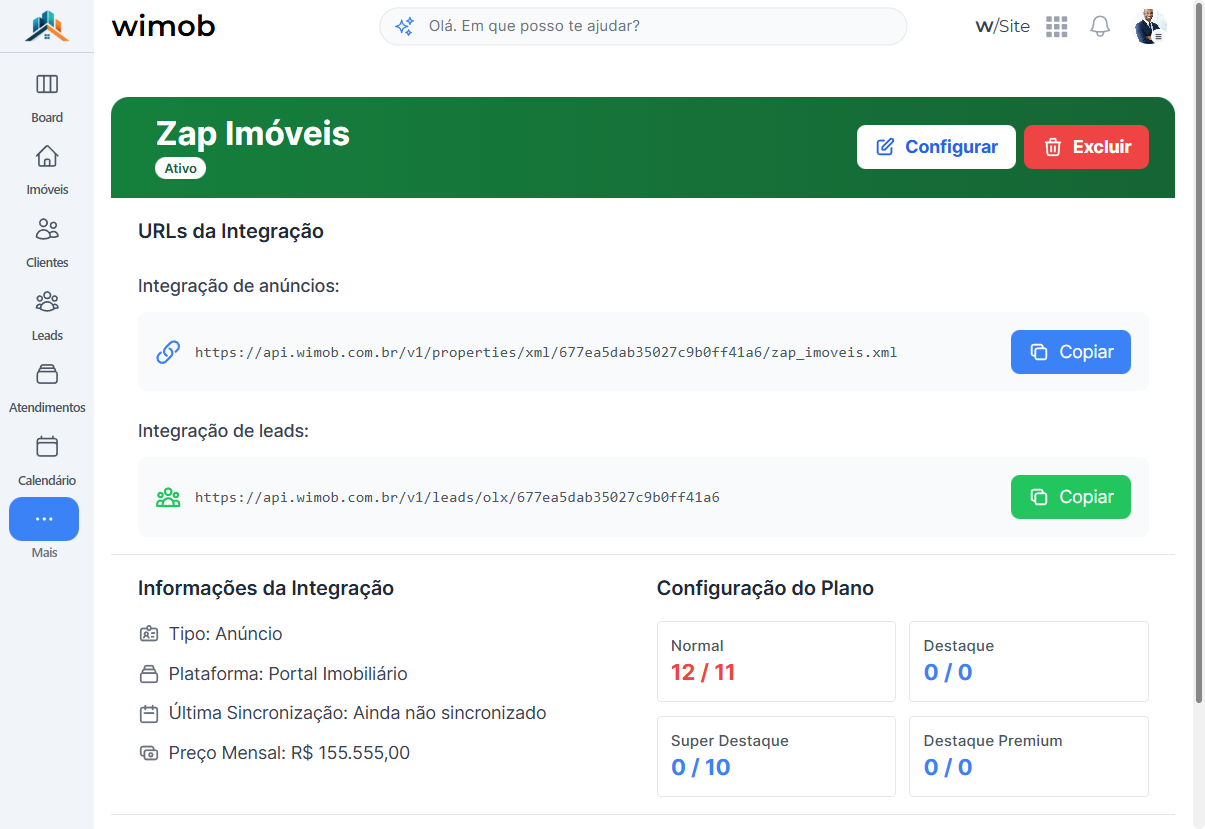The image size is (1205, 829).
Task: Select the leads/olx URL text
Action: click(x=457, y=497)
